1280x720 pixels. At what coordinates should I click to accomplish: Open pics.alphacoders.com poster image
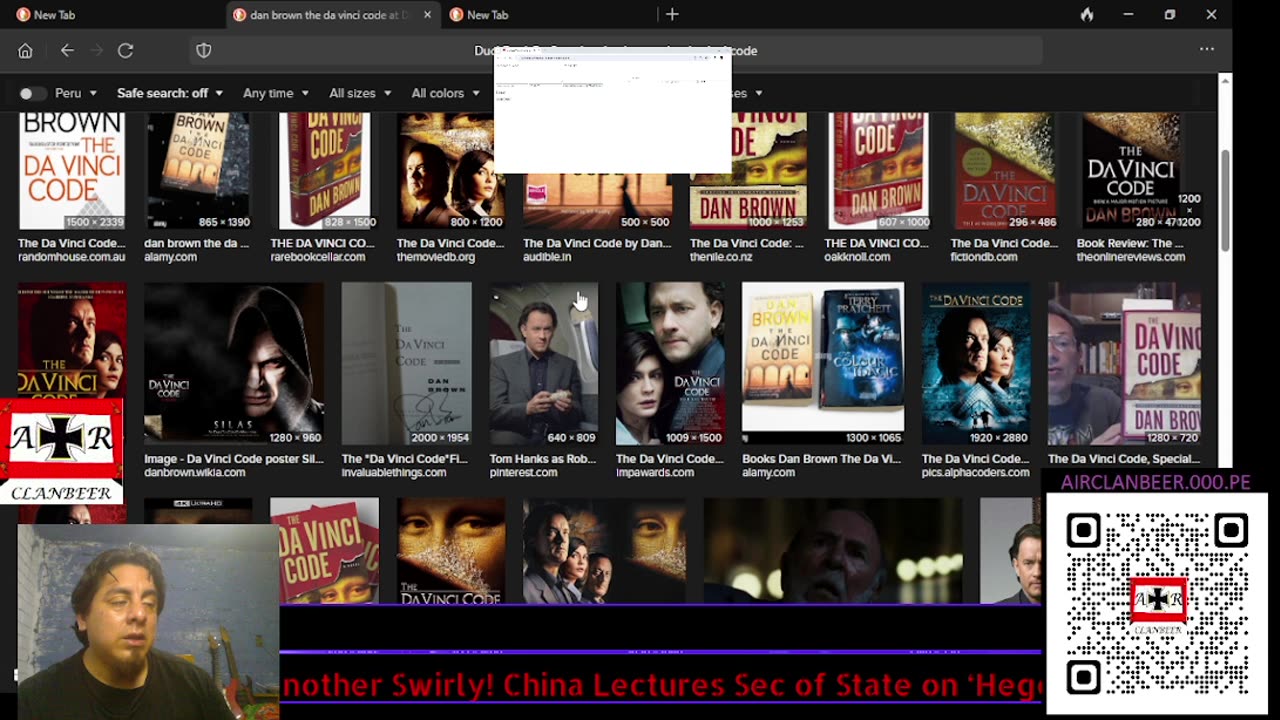(x=975, y=363)
